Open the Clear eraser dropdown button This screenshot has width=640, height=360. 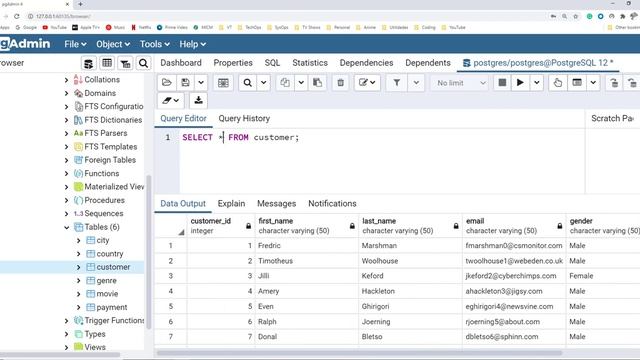[x=171, y=100]
